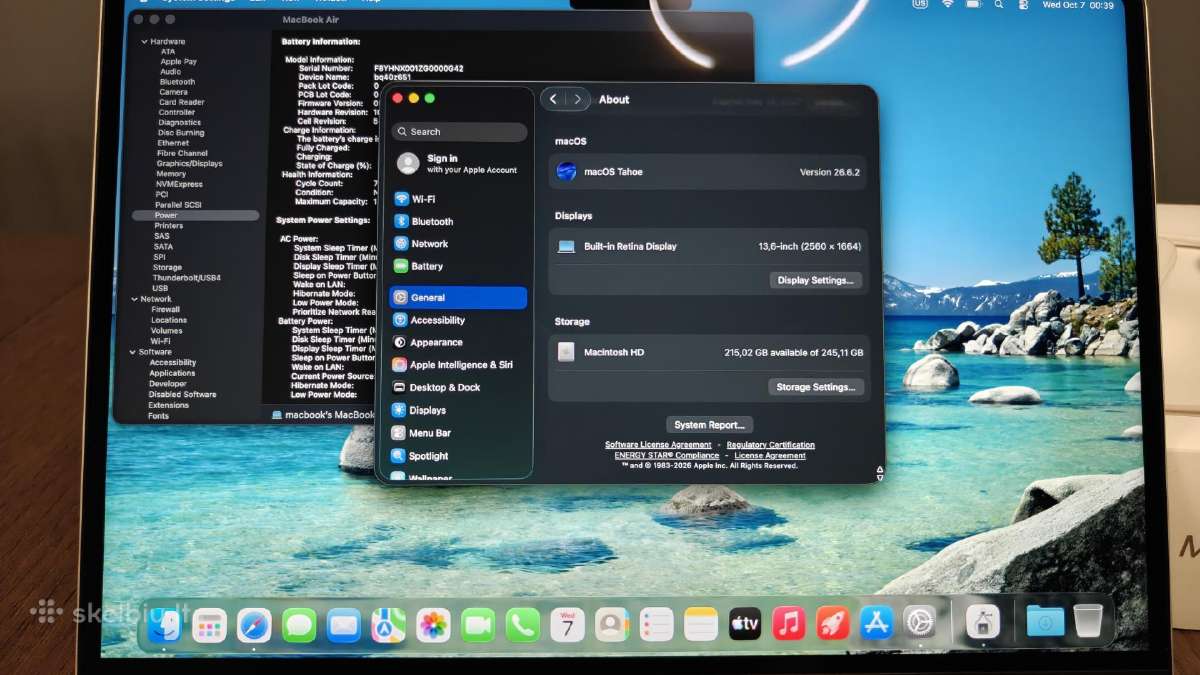Open Messages from the Dock

[299, 626]
